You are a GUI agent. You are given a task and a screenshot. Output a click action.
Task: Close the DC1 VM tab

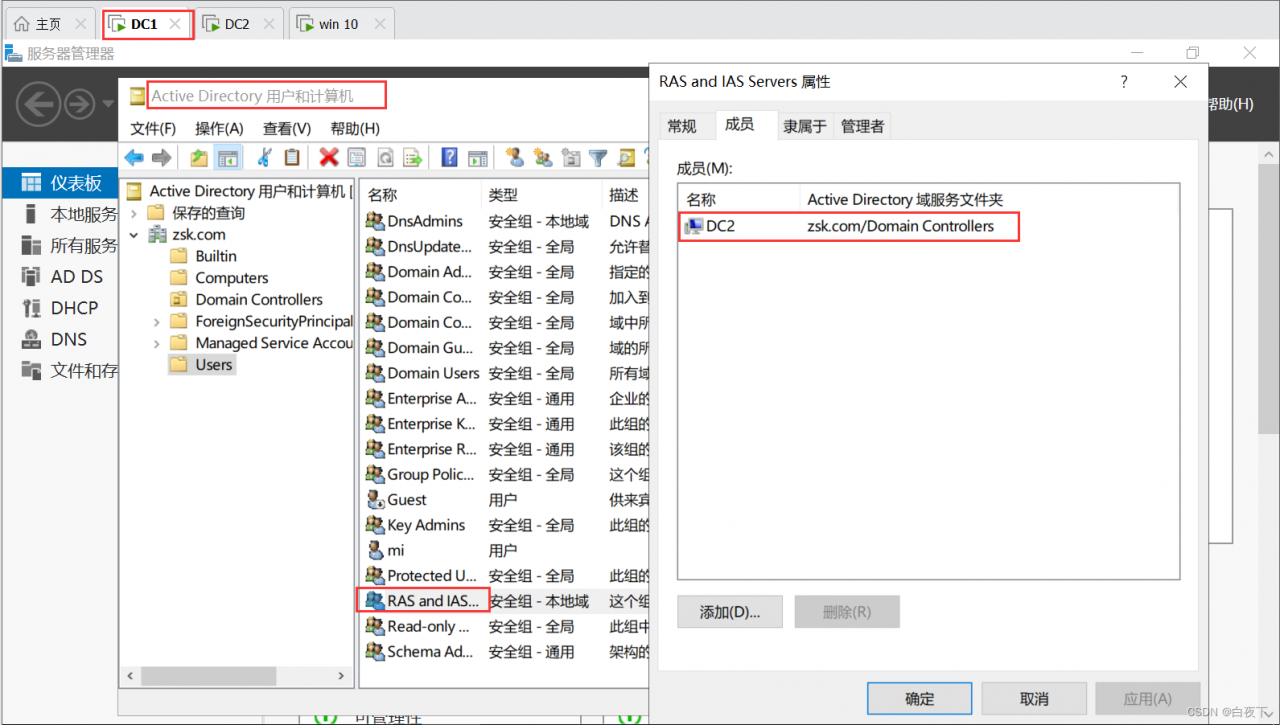175,24
